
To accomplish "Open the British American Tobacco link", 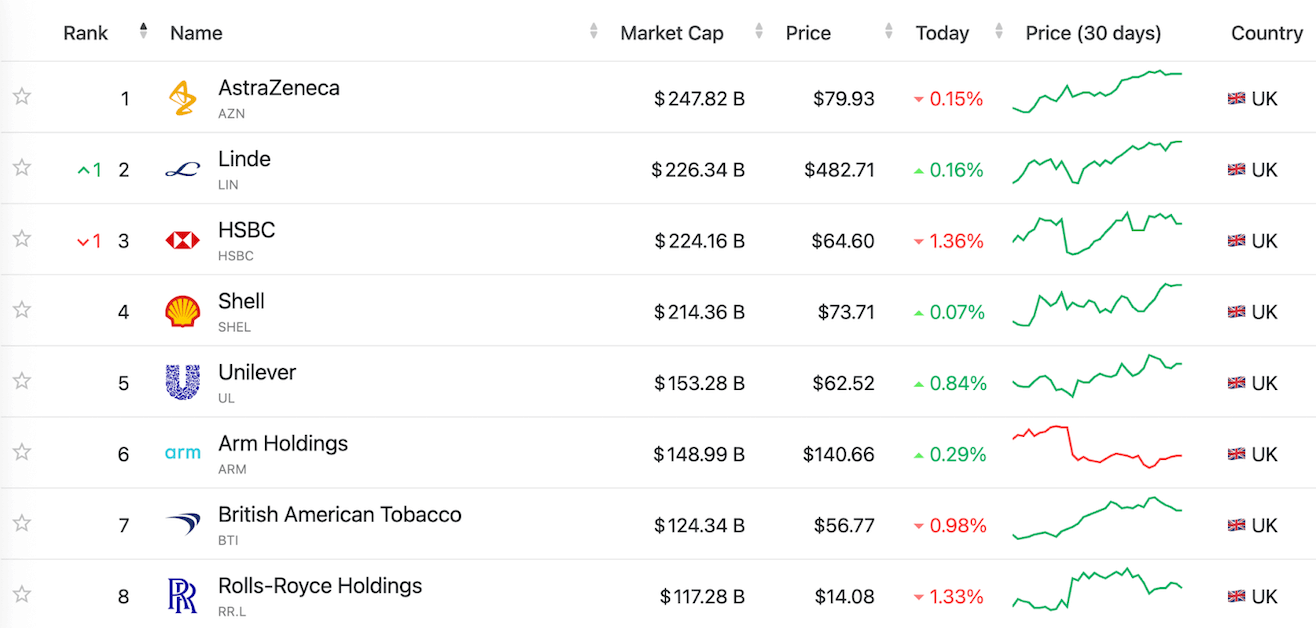I will coord(340,514).
